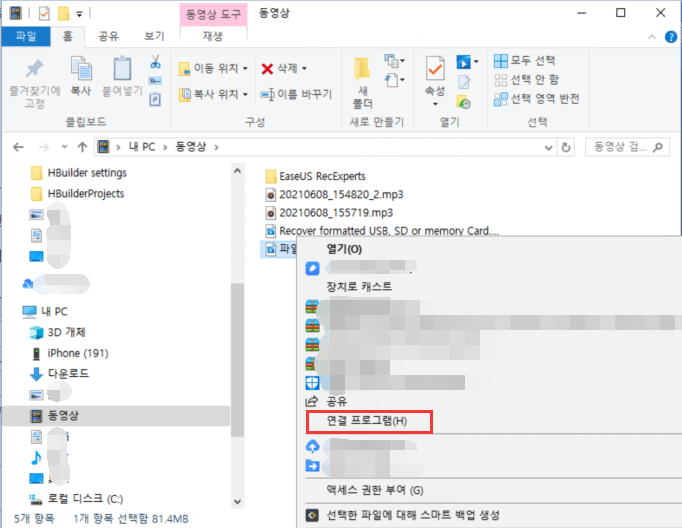Switch to the 공유 (Share) ribbon tab
Viewport: 682px width, 528px height.
[x=108, y=36]
